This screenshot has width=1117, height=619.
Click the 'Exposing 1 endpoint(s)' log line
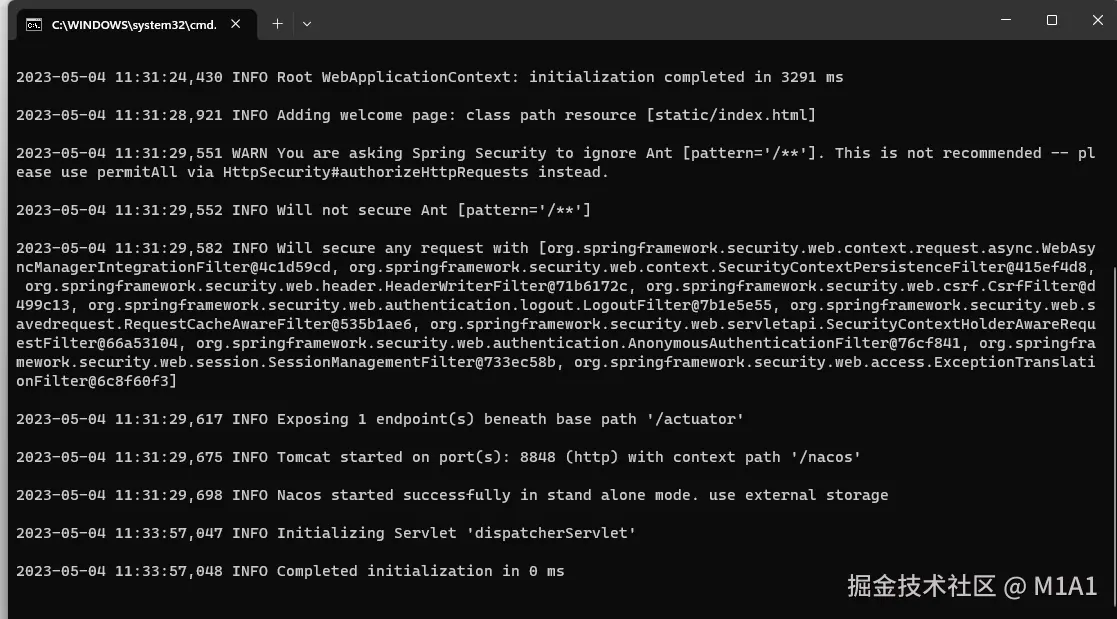point(380,419)
